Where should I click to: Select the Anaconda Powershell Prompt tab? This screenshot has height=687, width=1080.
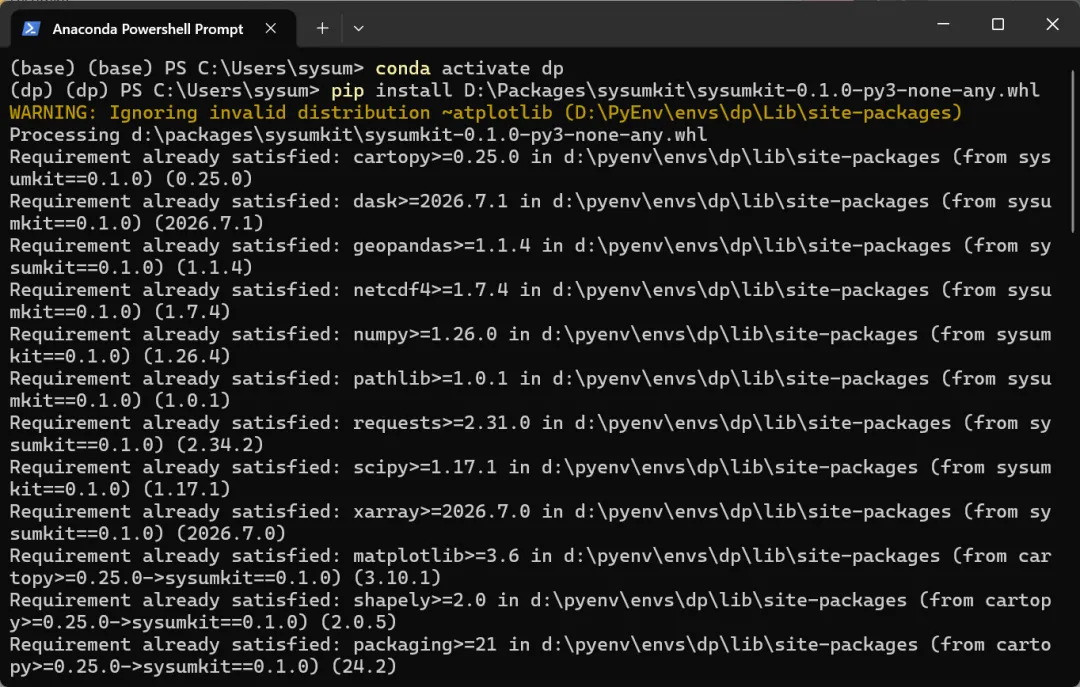(x=153, y=28)
